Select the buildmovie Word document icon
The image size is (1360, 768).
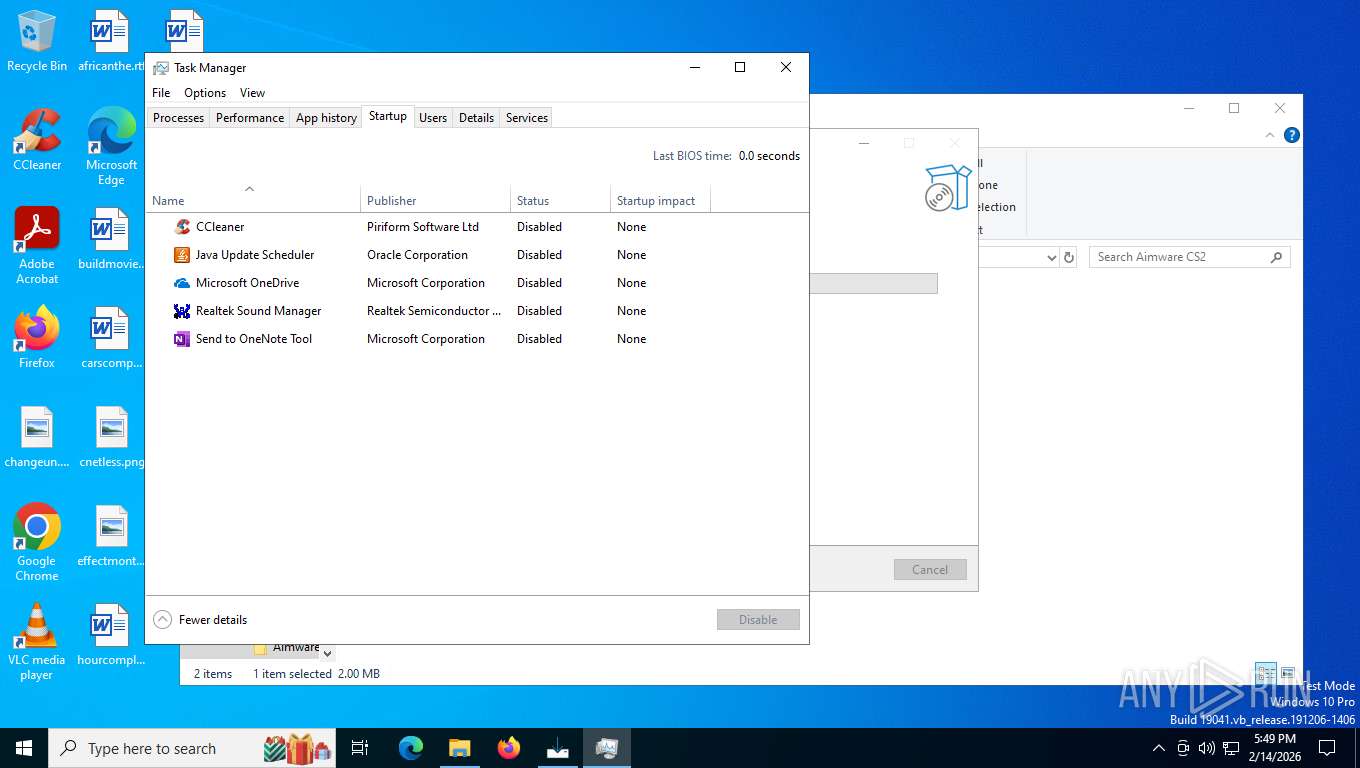[111, 238]
